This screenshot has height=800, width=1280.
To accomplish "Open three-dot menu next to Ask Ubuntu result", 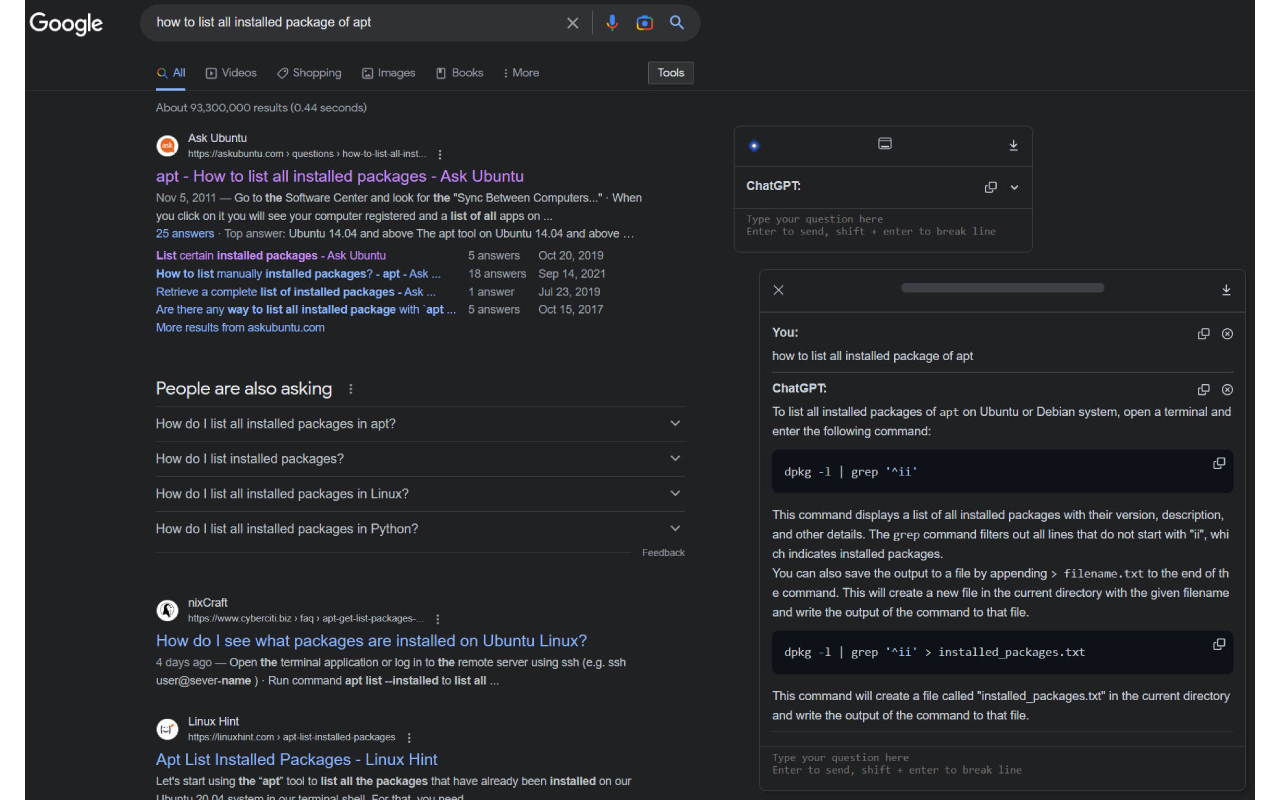I will pyautogui.click(x=440, y=154).
